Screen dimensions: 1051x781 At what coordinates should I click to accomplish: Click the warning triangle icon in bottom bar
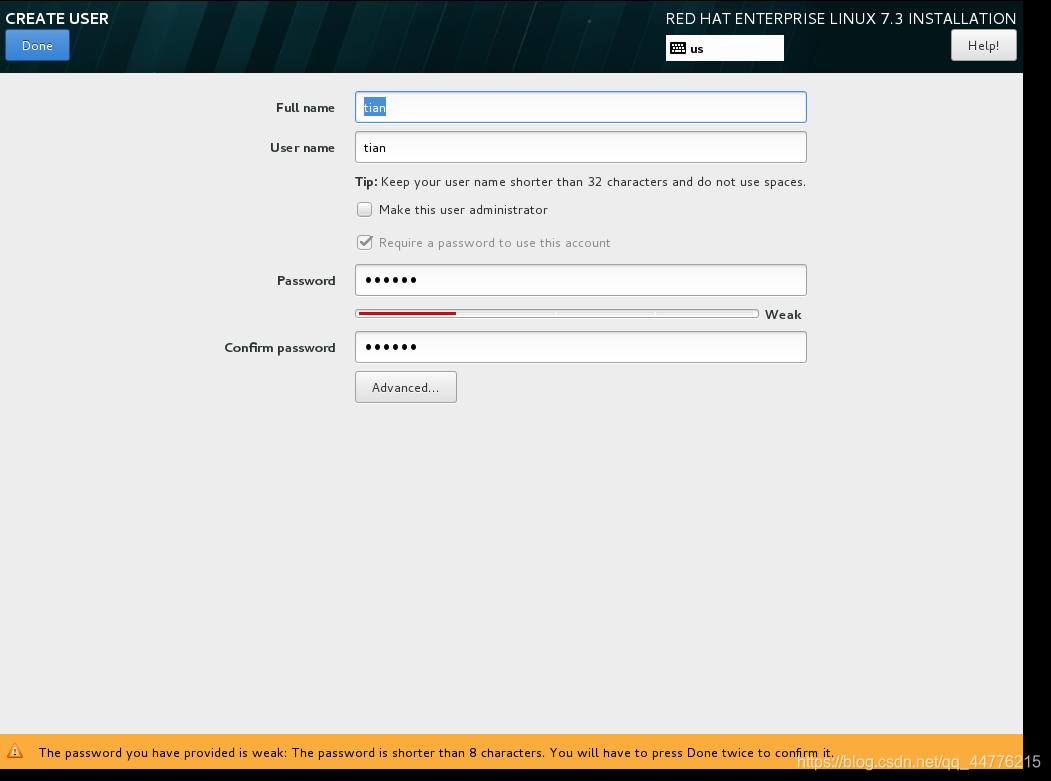click(15, 752)
